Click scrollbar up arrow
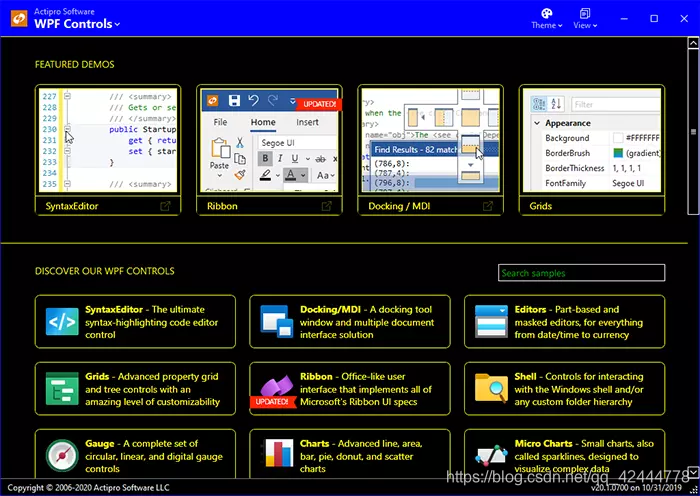Screen dimensions: 700x496 click(x=693, y=43)
